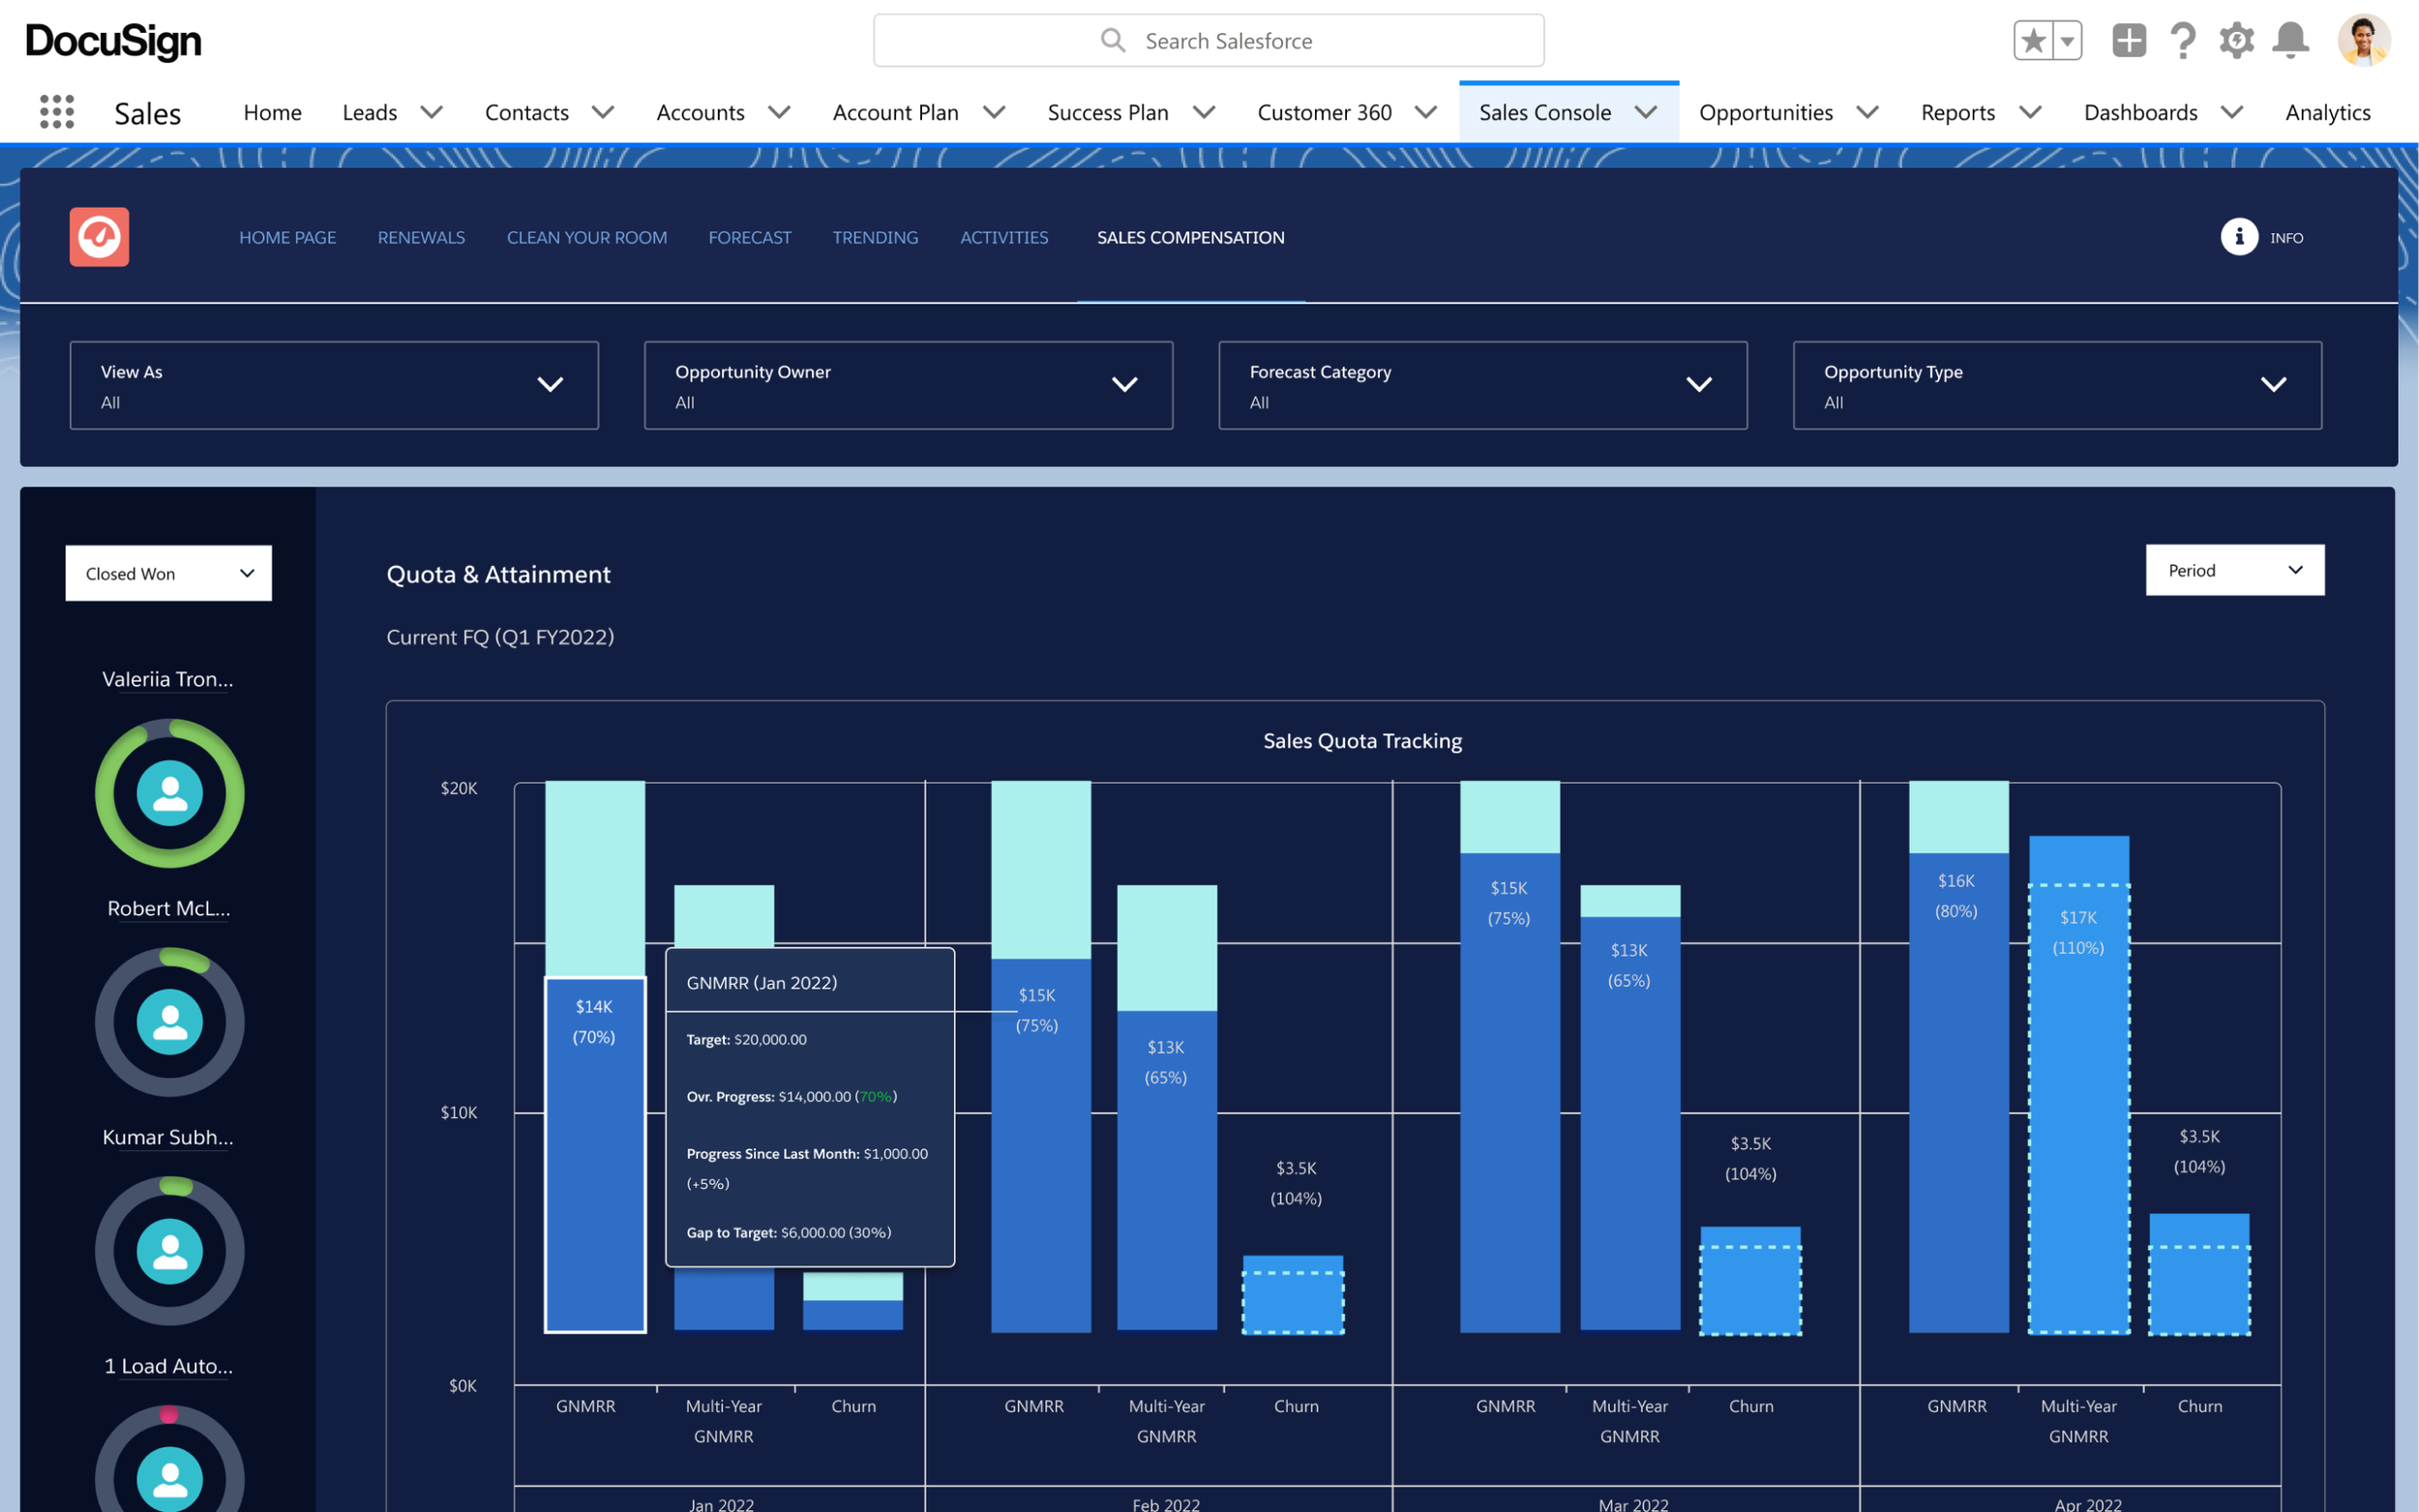The height and width of the screenshot is (1512, 2419).
Task: Switch to the FORECAST tab
Action: (749, 237)
